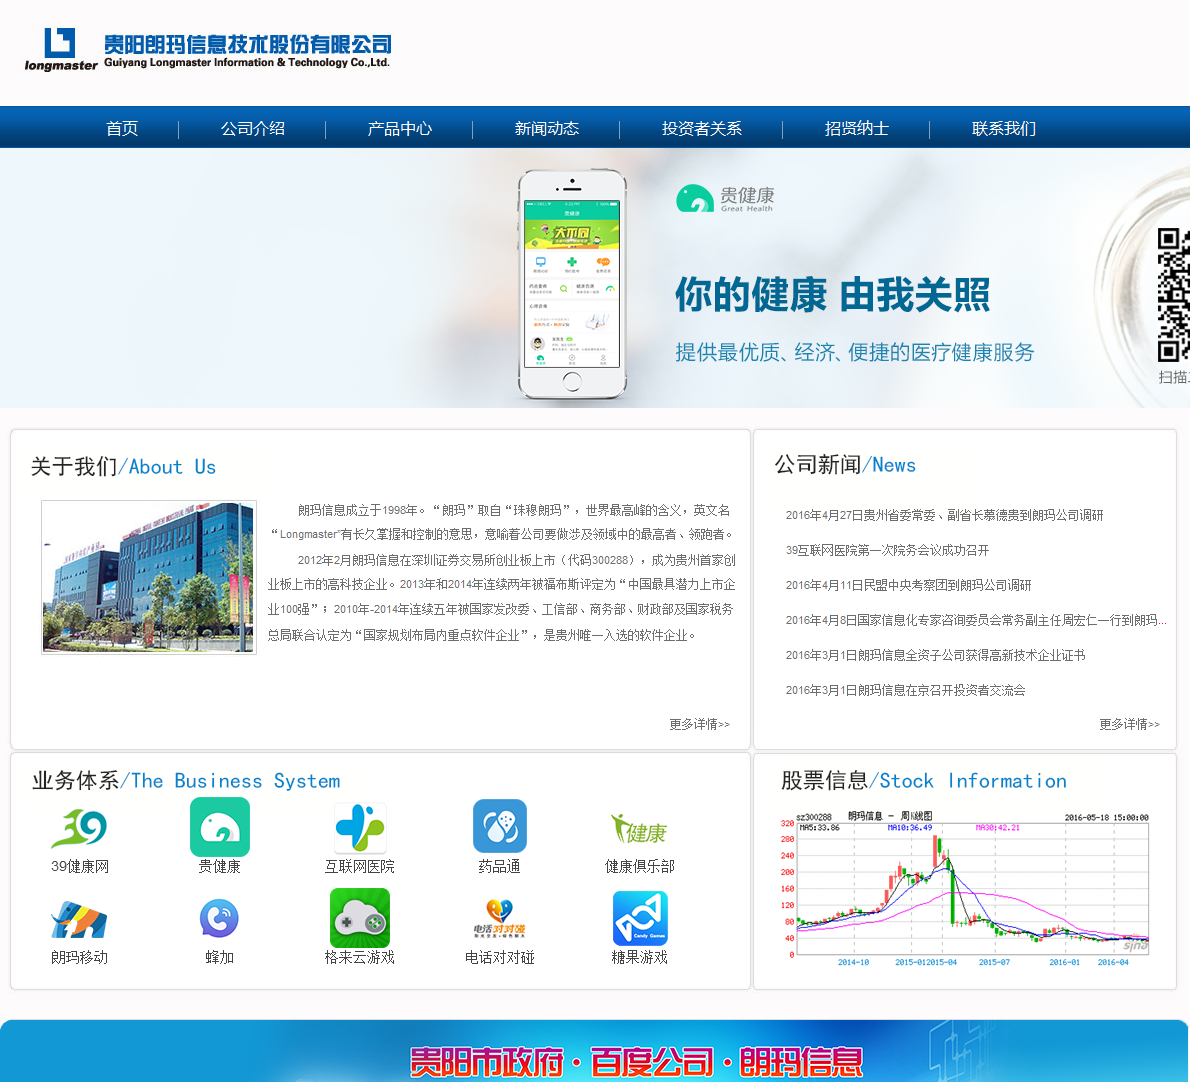Open the 朗玛移动 elephant icon

click(x=79, y=920)
